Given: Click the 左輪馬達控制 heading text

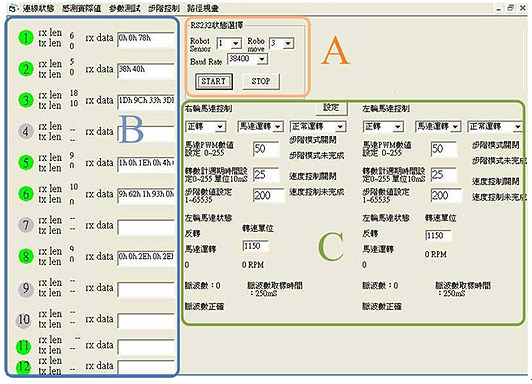Looking at the screenshot, I should (x=386, y=109).
